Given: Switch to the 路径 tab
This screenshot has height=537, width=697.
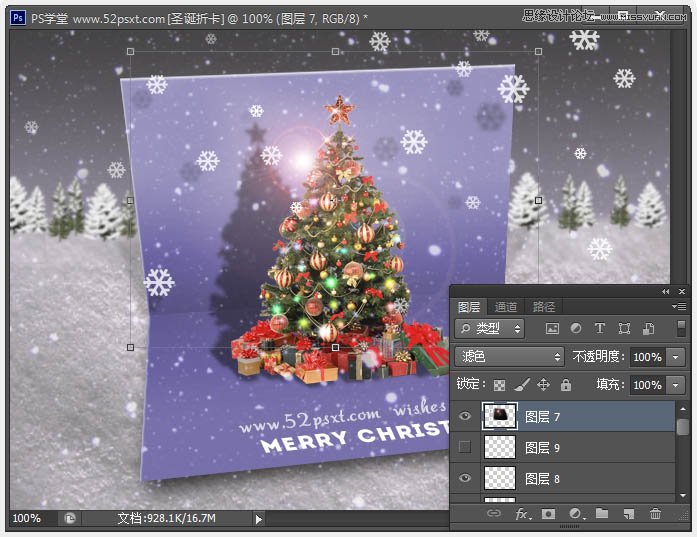Looking at the screenshot, I should (544, 307).
